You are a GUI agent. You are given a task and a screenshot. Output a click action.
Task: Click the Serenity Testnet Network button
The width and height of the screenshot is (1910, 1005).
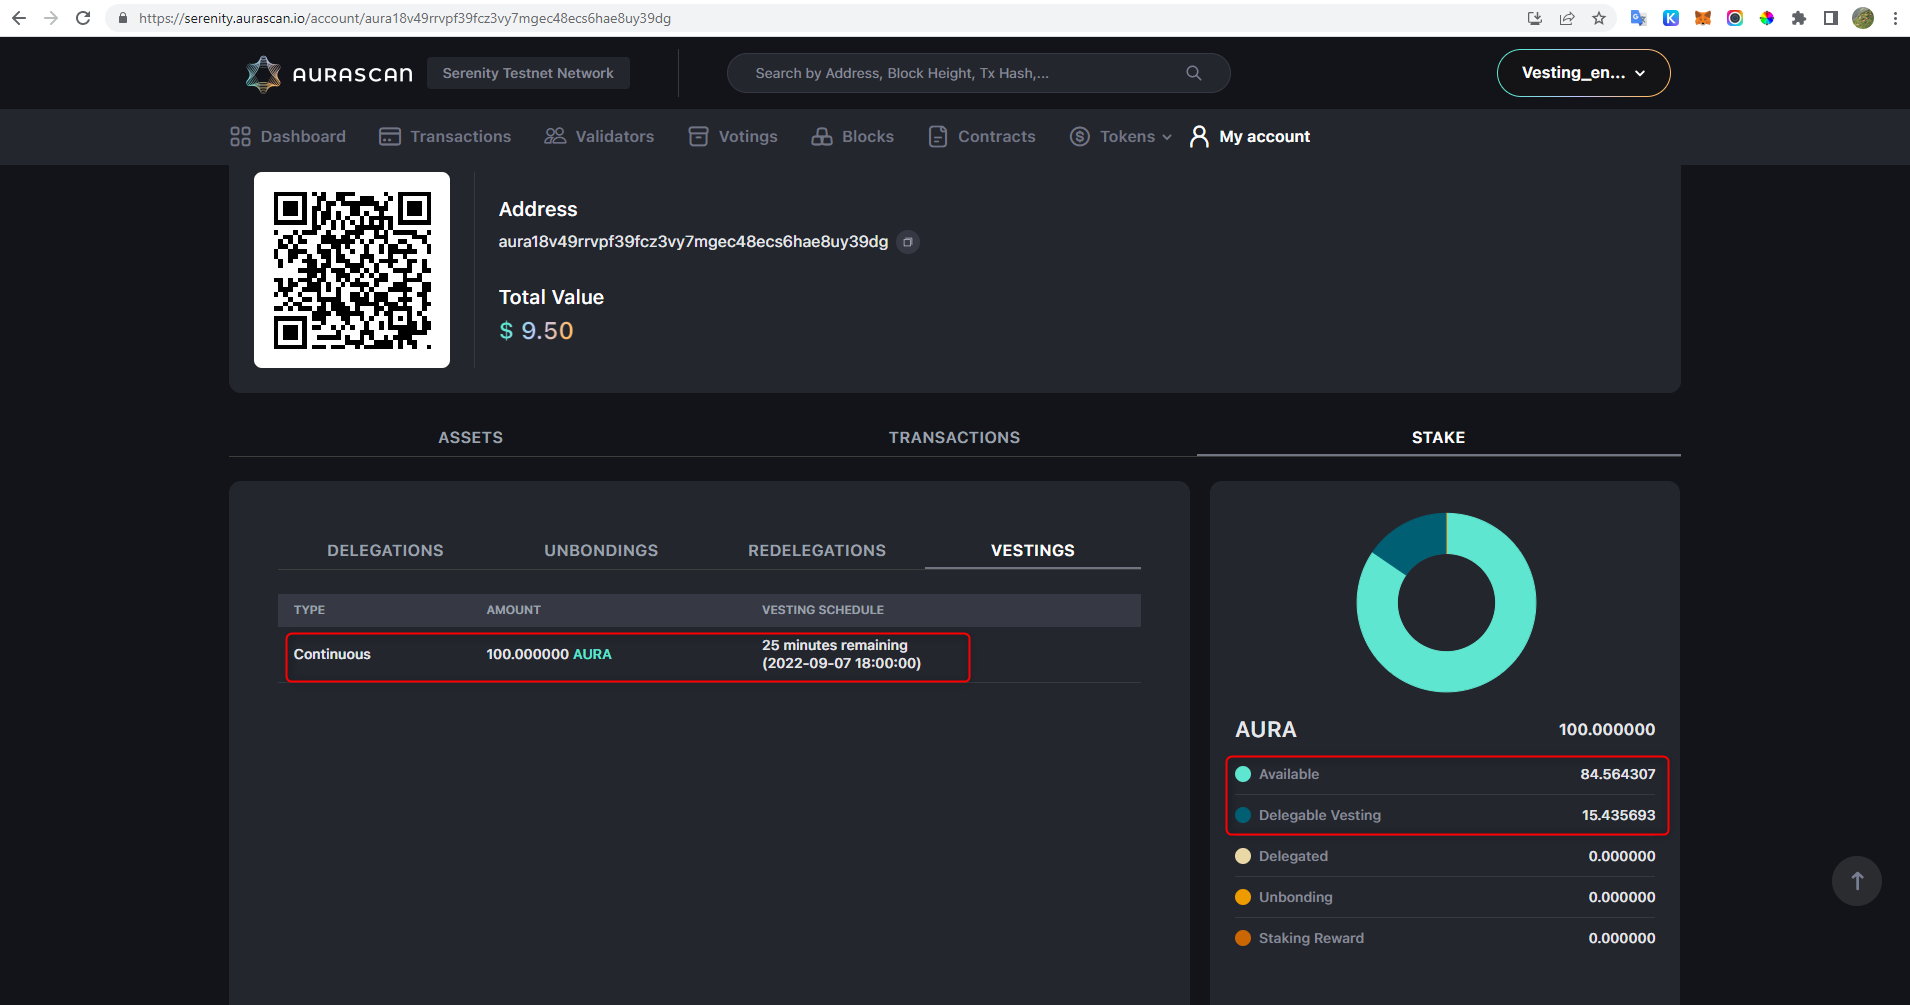pyautogui.click(x=528, y=72)
